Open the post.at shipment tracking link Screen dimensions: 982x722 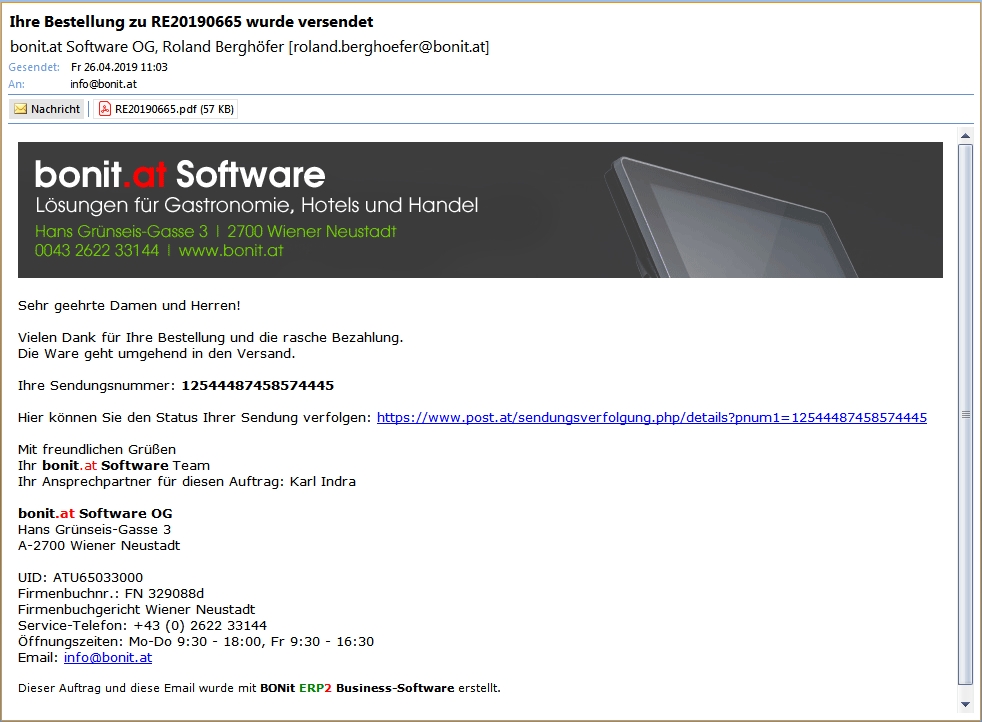click(x=651, y=418)
